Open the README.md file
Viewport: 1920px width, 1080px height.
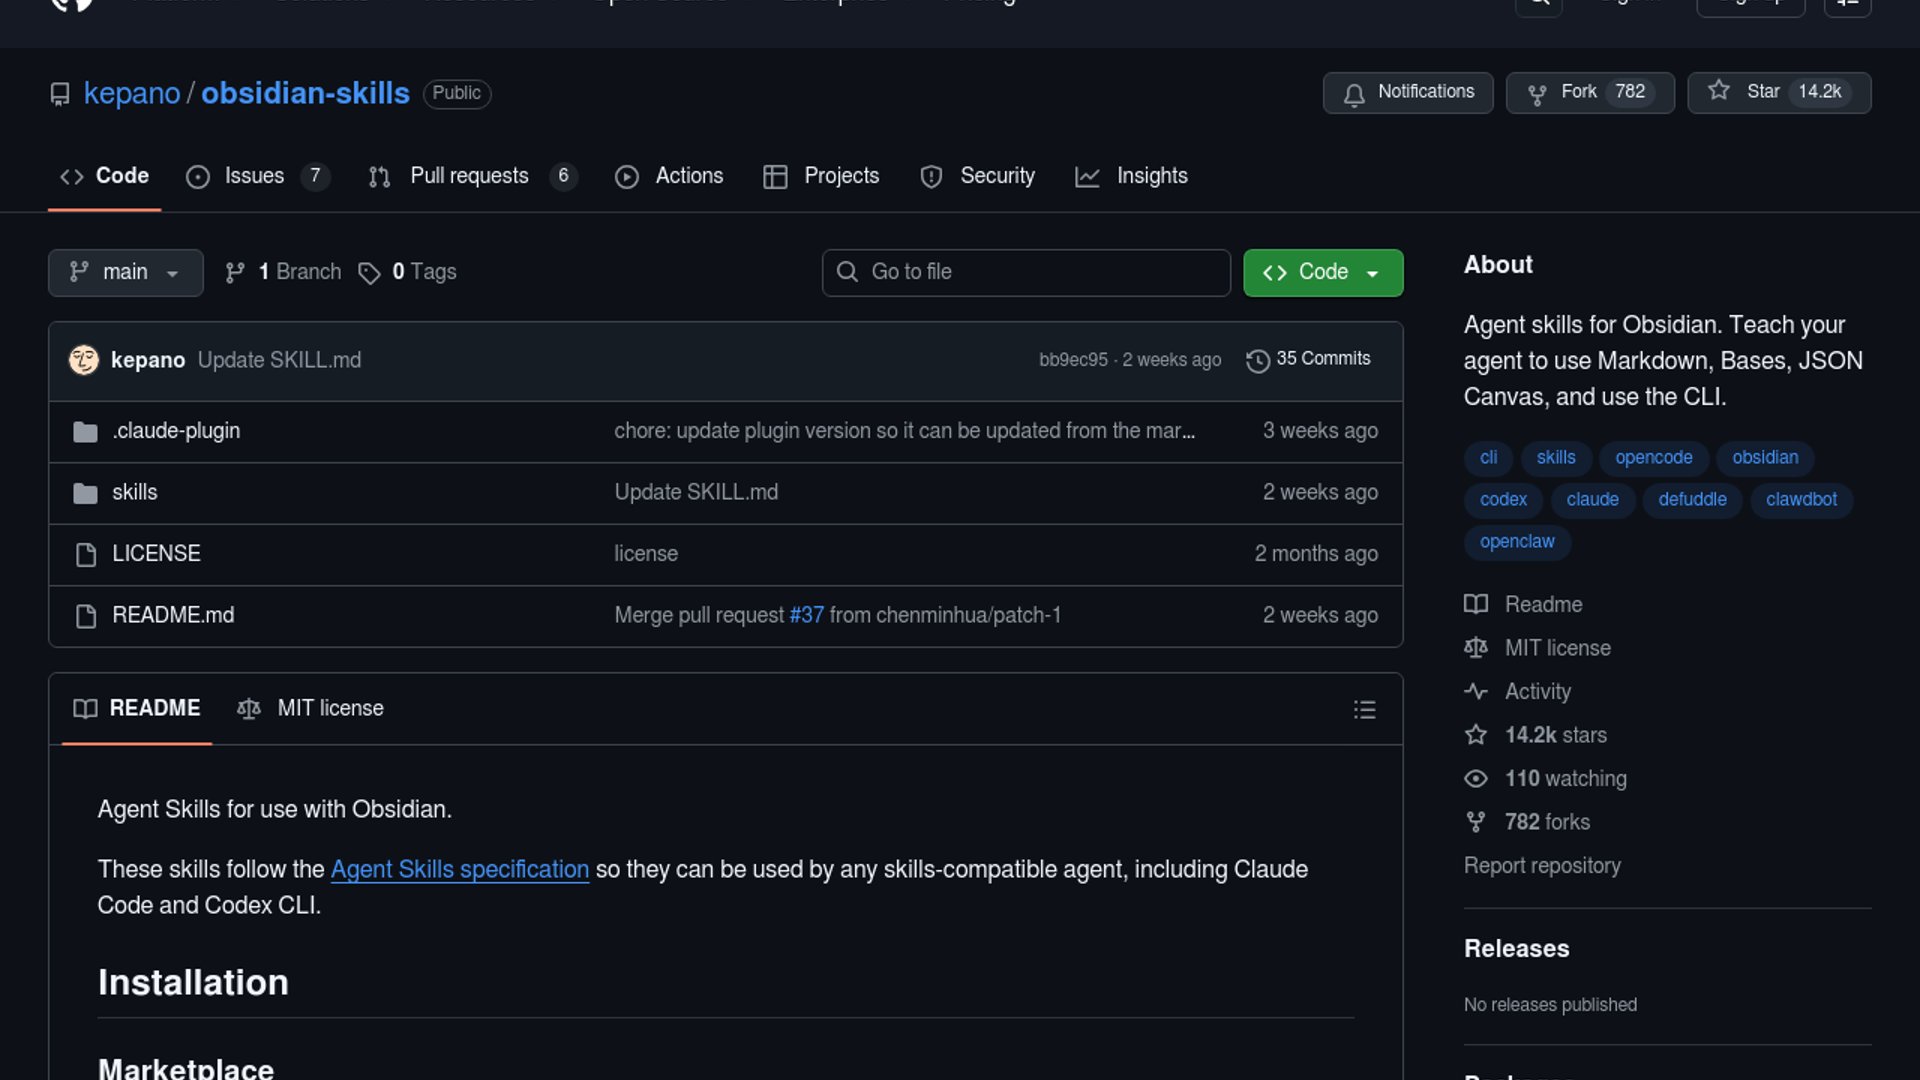tap(173, 615)
